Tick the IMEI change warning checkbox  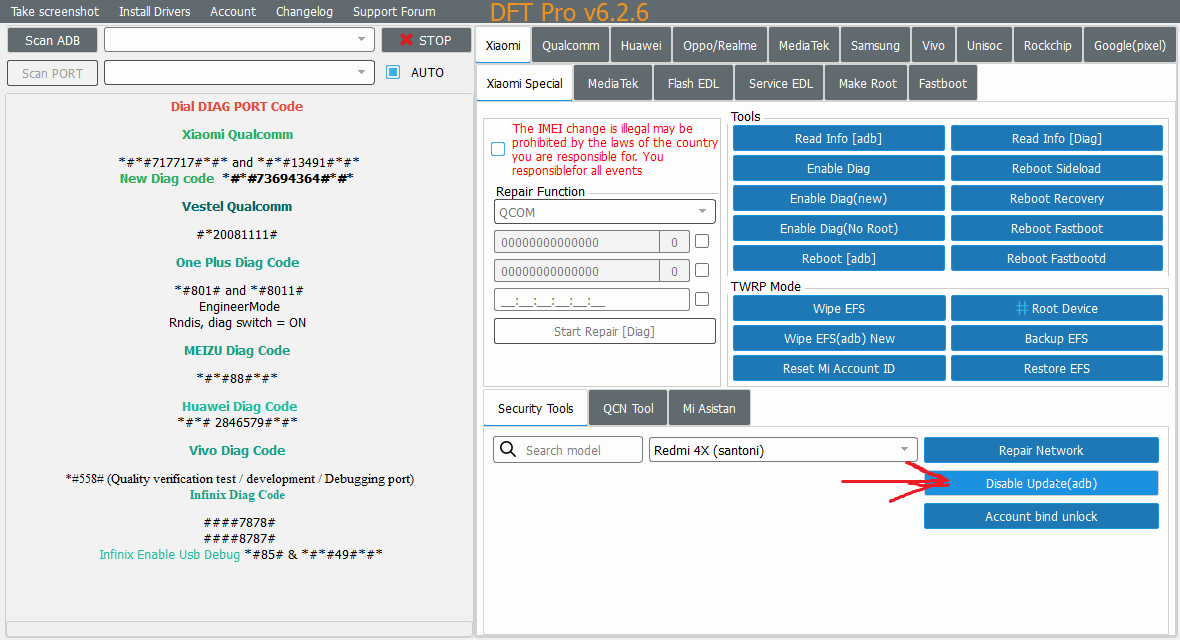coord(498,149)
